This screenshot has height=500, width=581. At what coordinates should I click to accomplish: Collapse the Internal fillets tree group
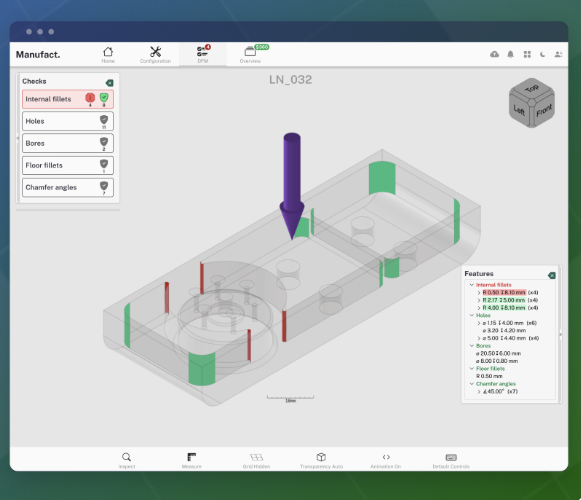point(472,285)
